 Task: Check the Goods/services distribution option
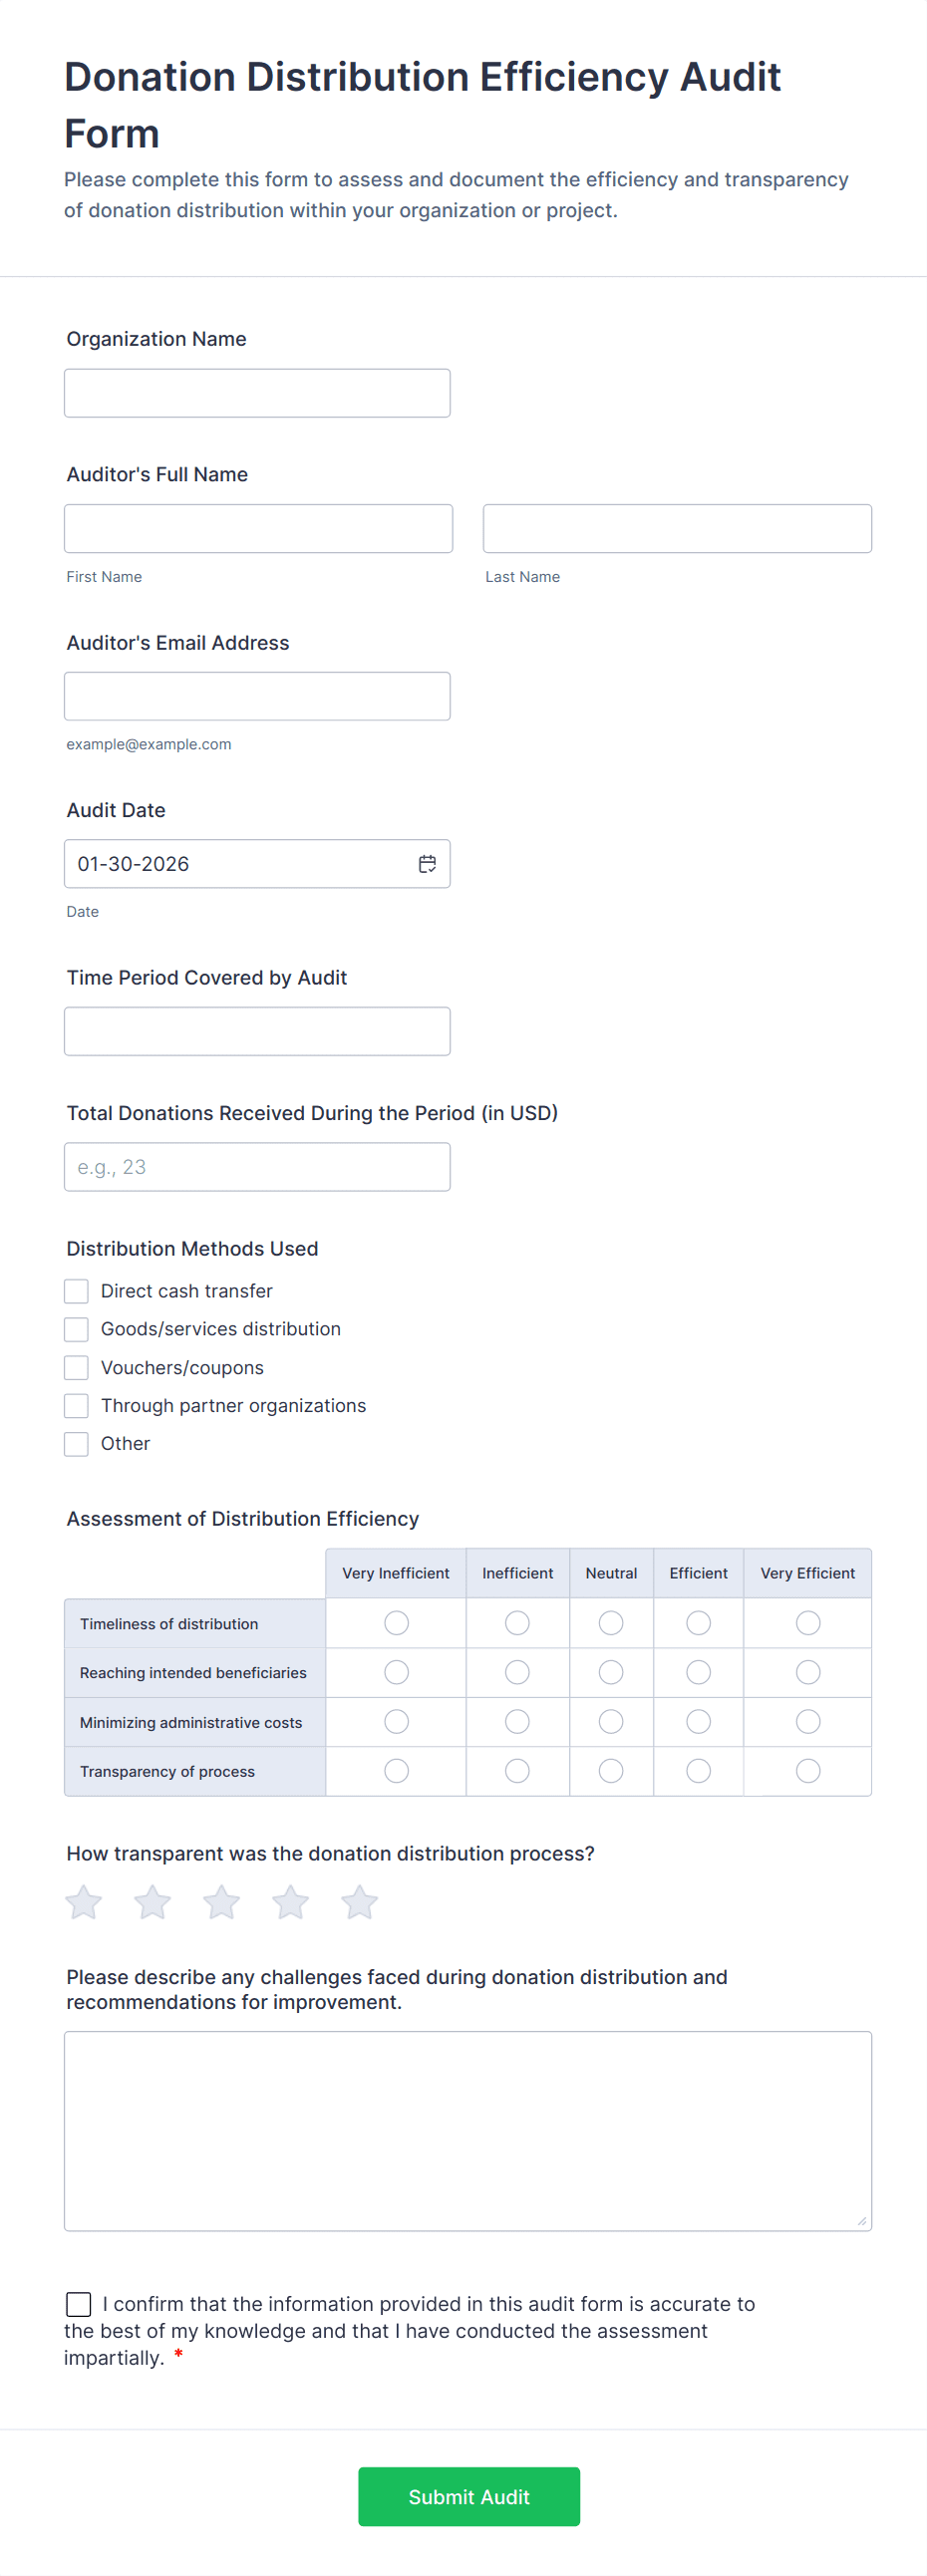(76, 1329)
